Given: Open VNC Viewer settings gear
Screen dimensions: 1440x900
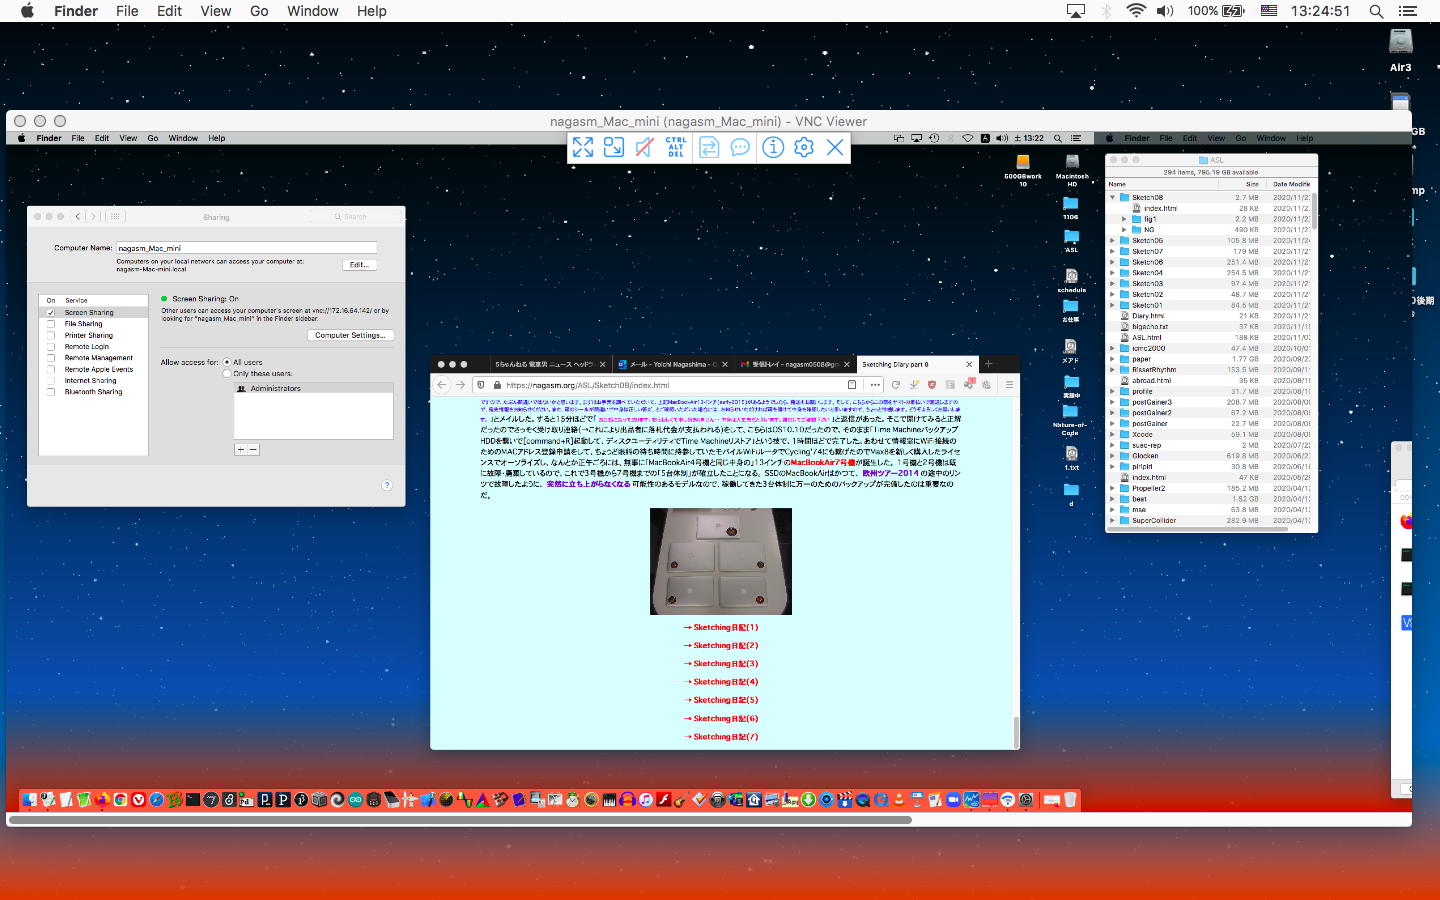Looking at the screenshot, I should click(x=804, y=148).
